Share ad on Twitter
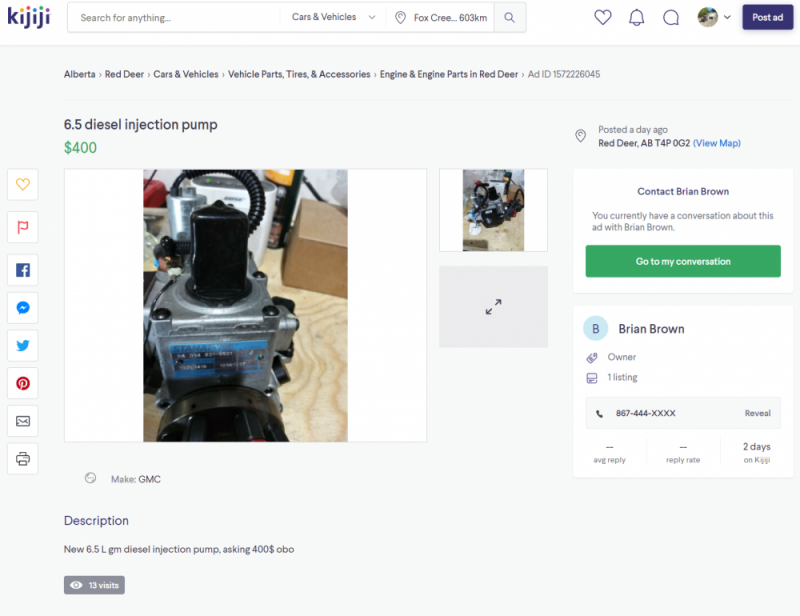800x616 pixels. [23, 346]
